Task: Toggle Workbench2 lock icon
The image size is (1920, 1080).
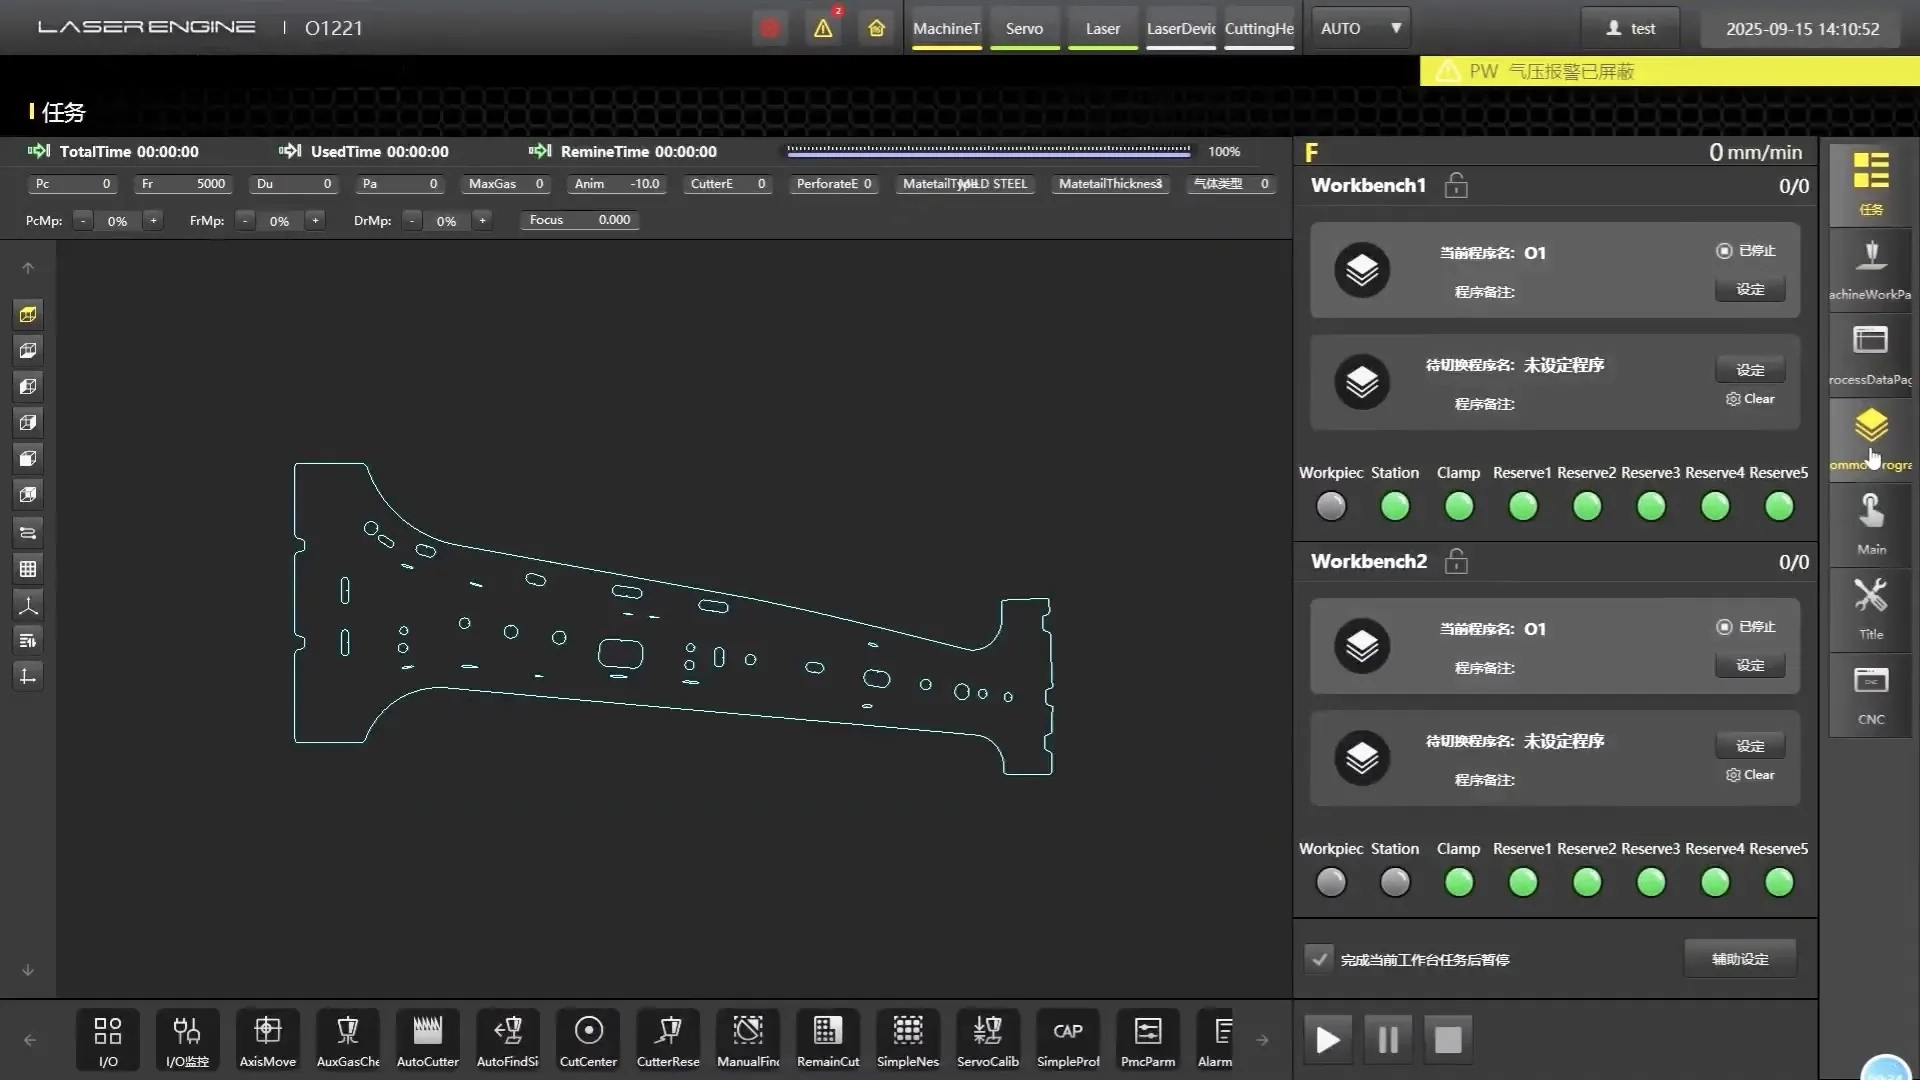Action: [1456, 561]
